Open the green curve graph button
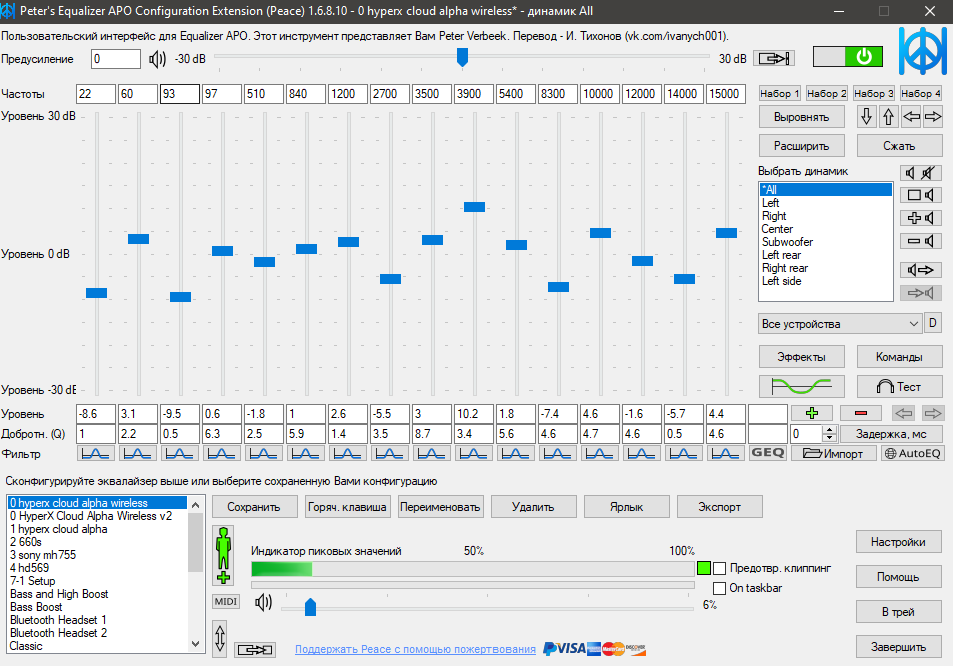 coord(801,386)
